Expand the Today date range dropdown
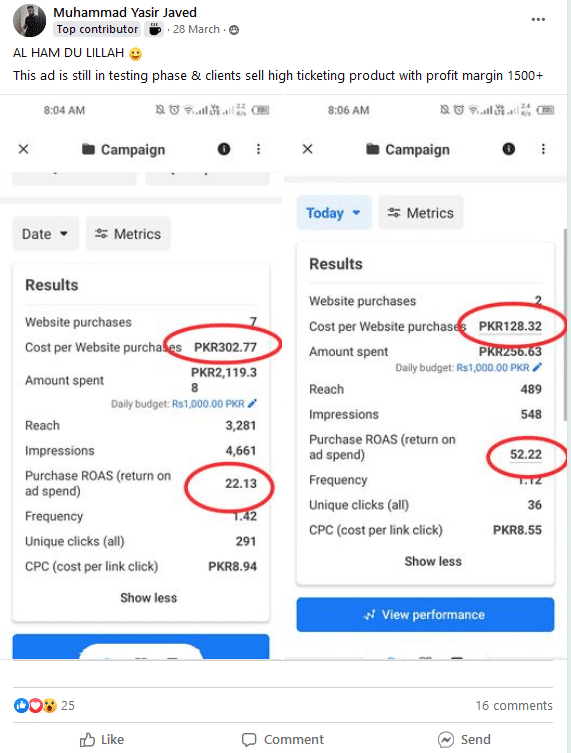This screenshot has width=571, height=753. 334,213
